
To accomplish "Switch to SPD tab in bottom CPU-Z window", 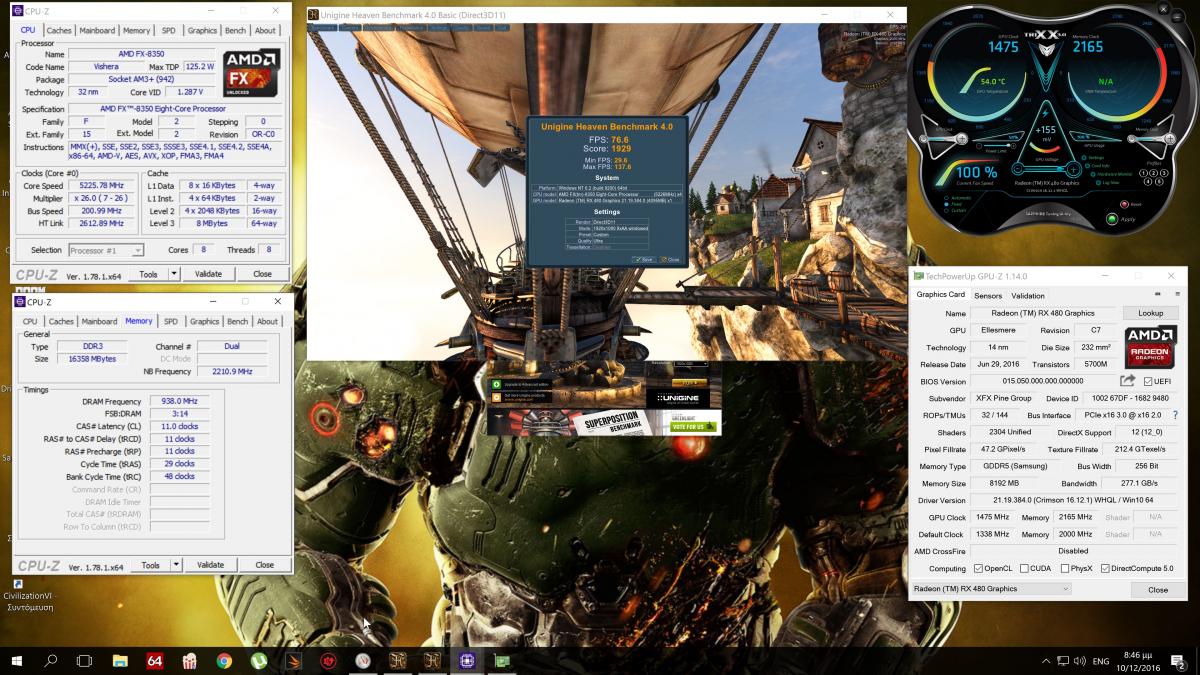I will 171,321.
